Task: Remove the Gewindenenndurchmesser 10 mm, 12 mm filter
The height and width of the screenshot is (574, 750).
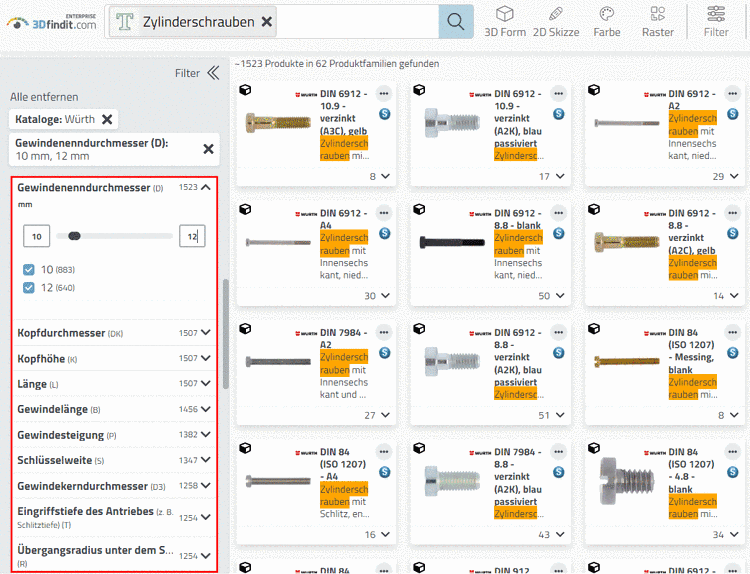Action: tap(208, 149)
